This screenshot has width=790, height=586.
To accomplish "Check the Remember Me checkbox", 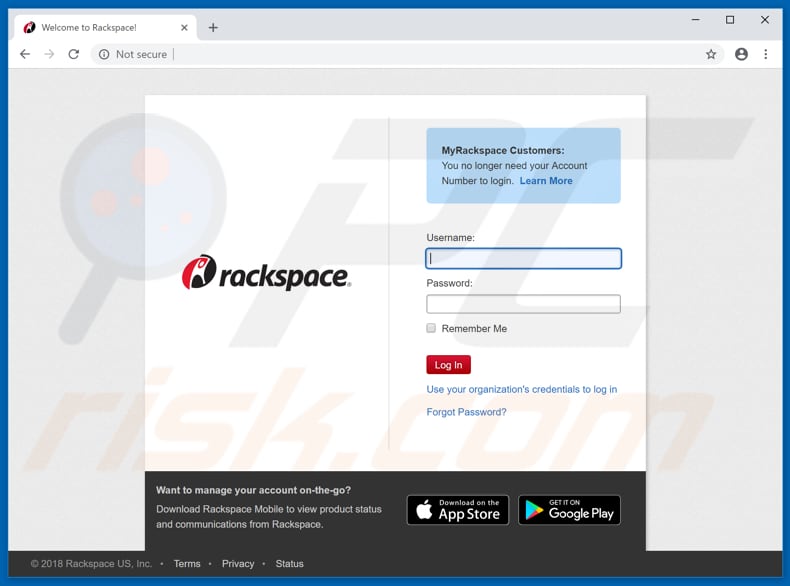I will [431, 328].
